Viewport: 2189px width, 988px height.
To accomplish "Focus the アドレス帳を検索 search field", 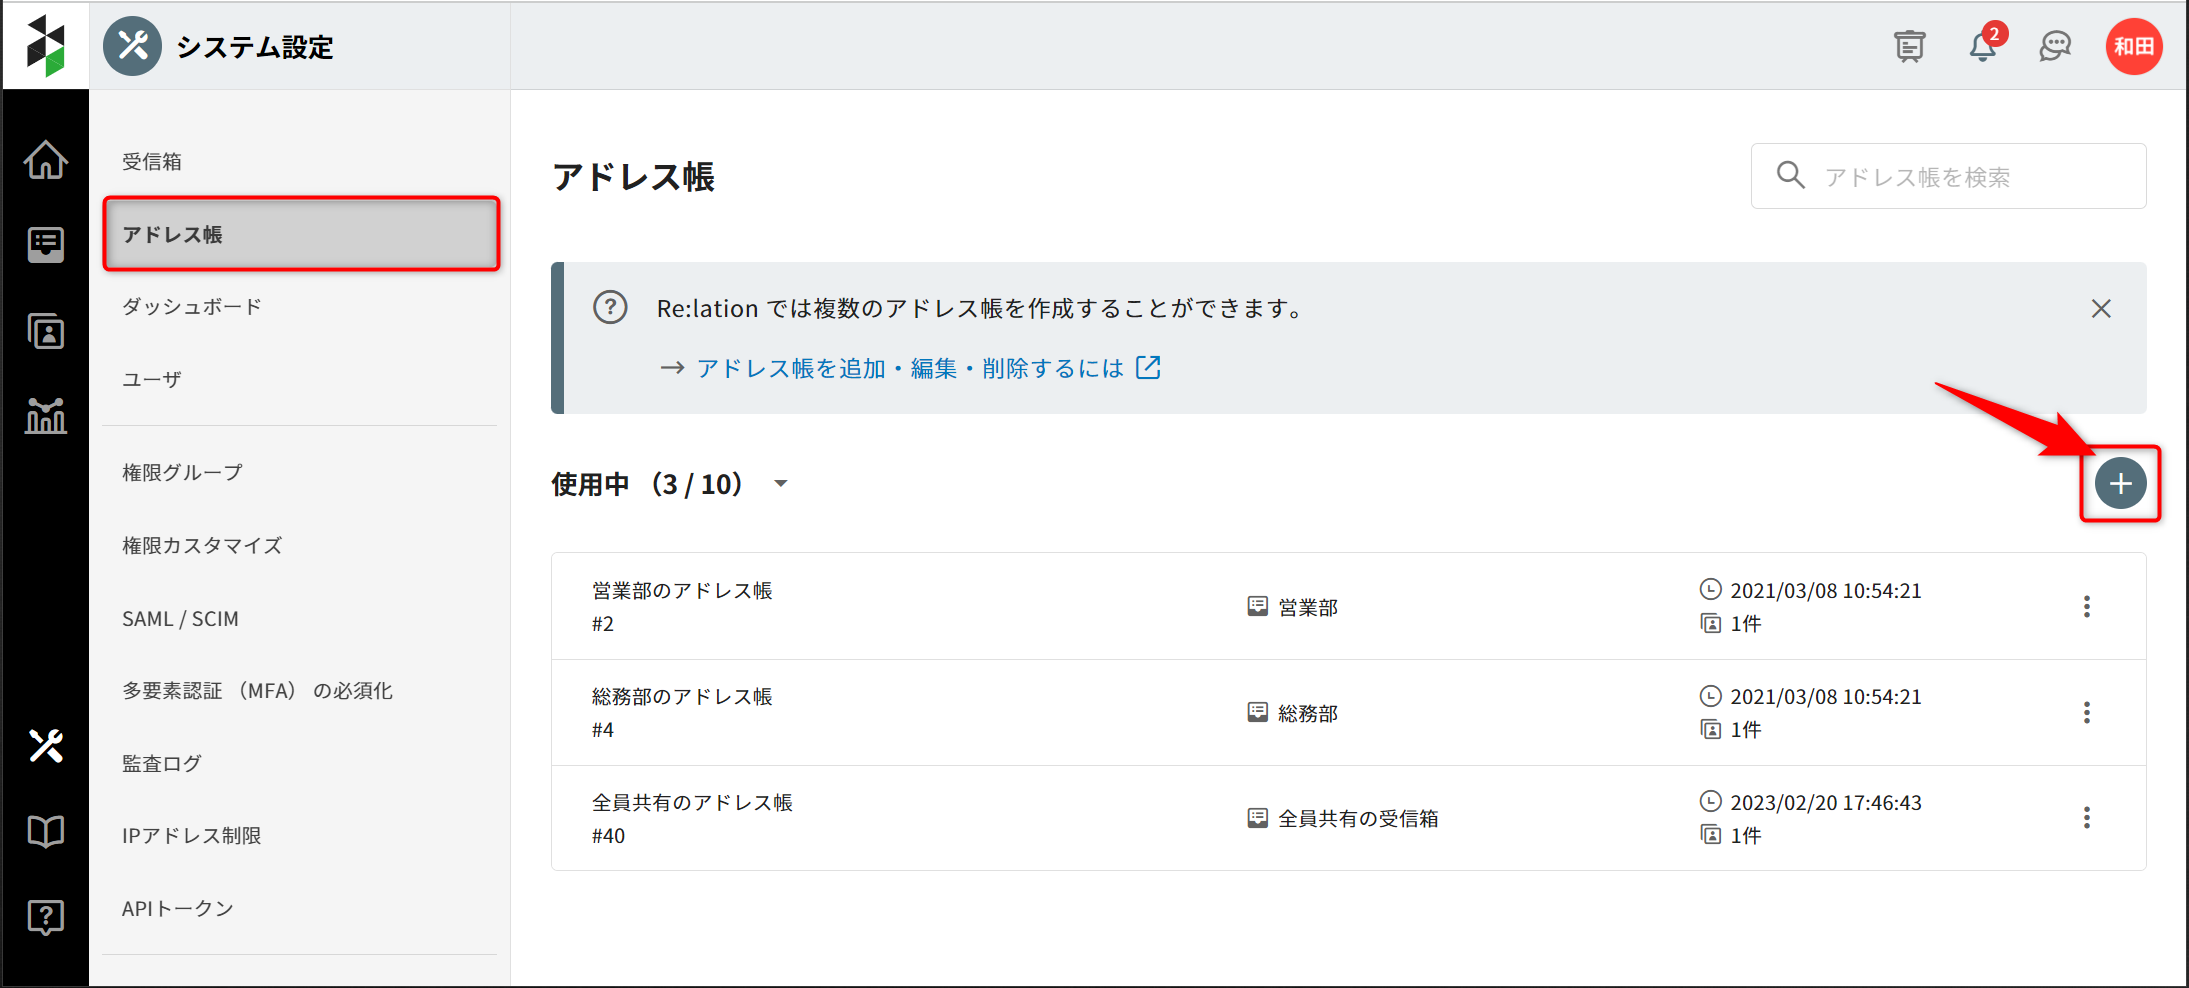I will tap(1960, 177).
